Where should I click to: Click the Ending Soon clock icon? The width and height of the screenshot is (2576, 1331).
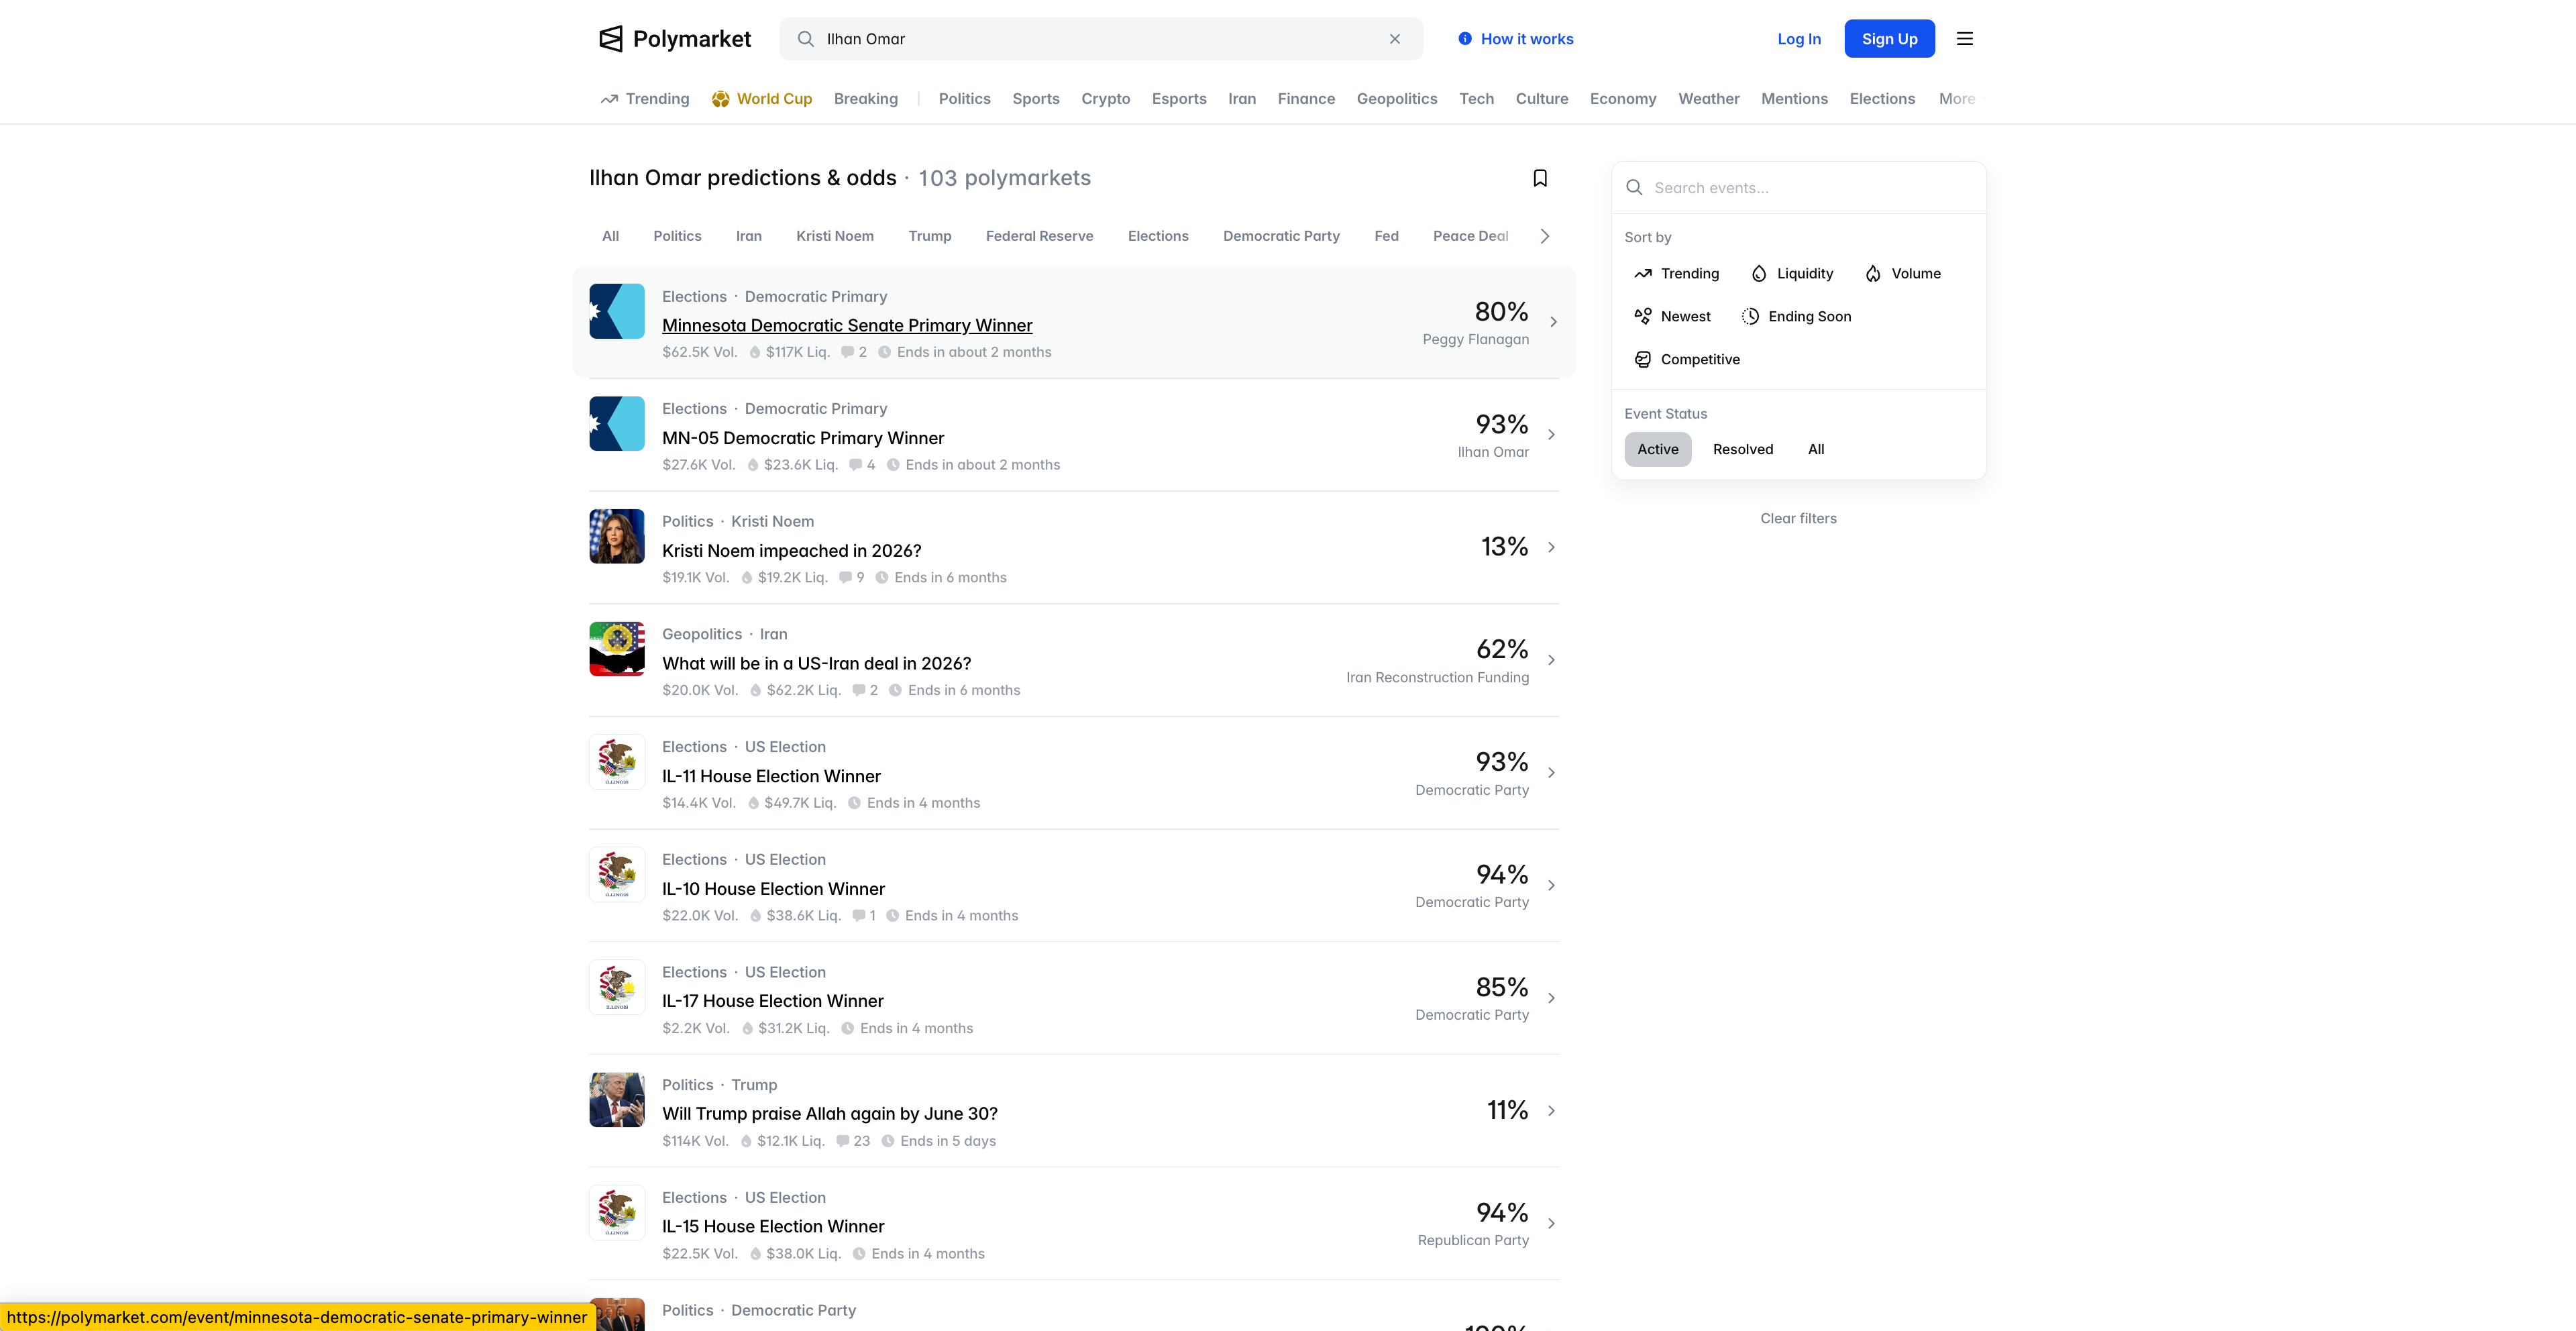1750,317
